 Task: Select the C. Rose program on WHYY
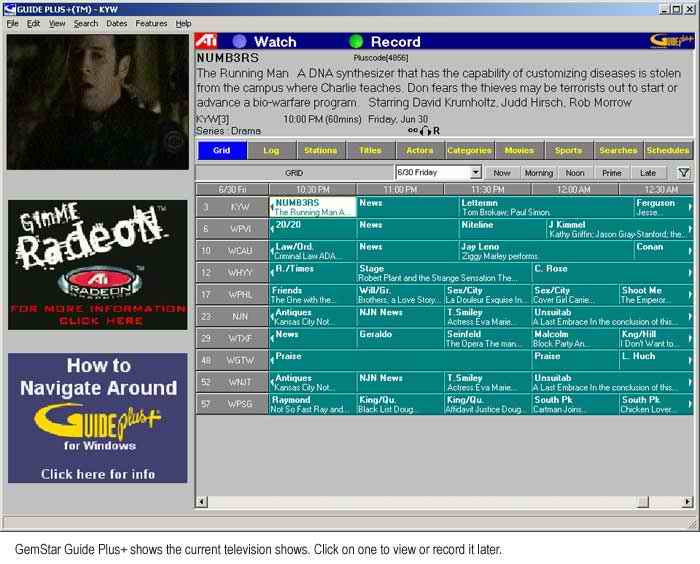612,273
